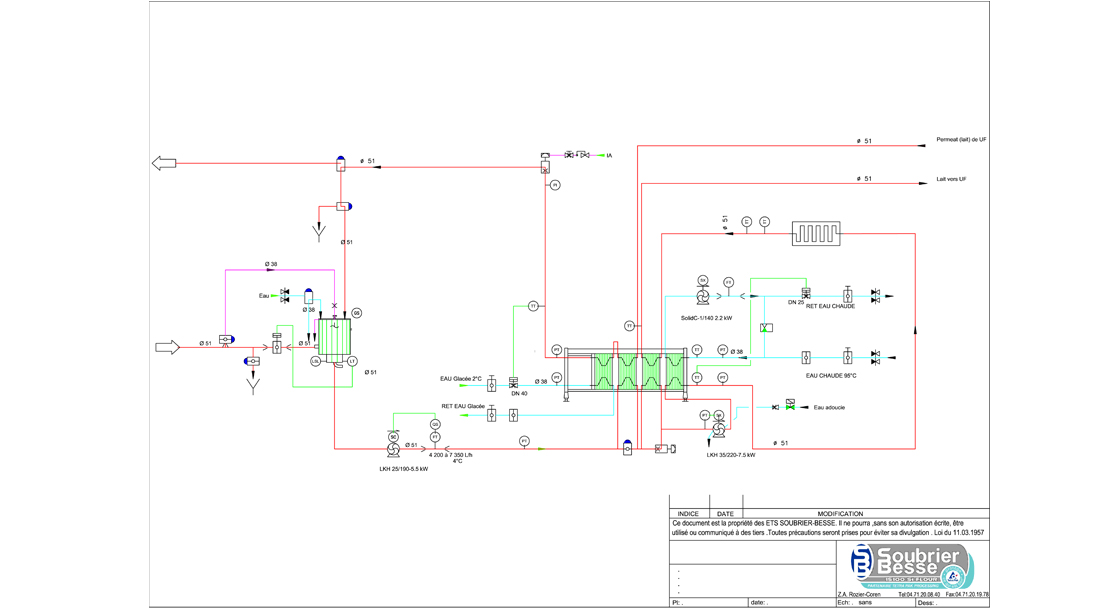Screen dimensions: 1100x614
Task: Select the Eau adoucie solenoid valve
Action: [x=791, y=405]
